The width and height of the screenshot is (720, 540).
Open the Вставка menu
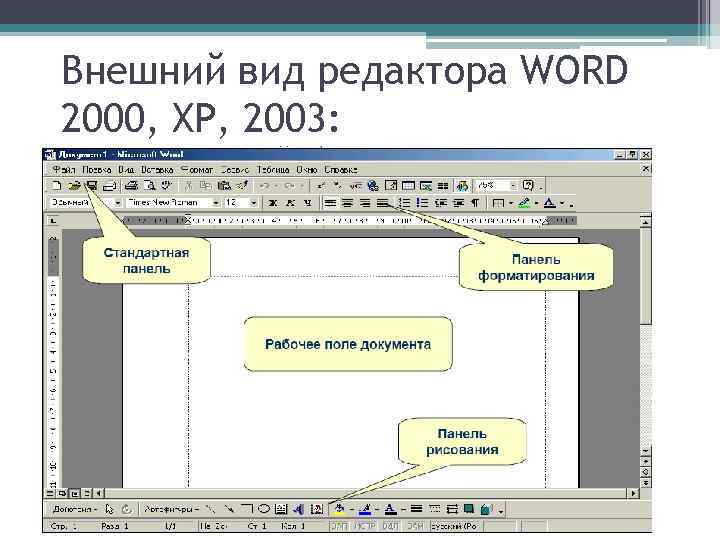(x=157, y=169)
